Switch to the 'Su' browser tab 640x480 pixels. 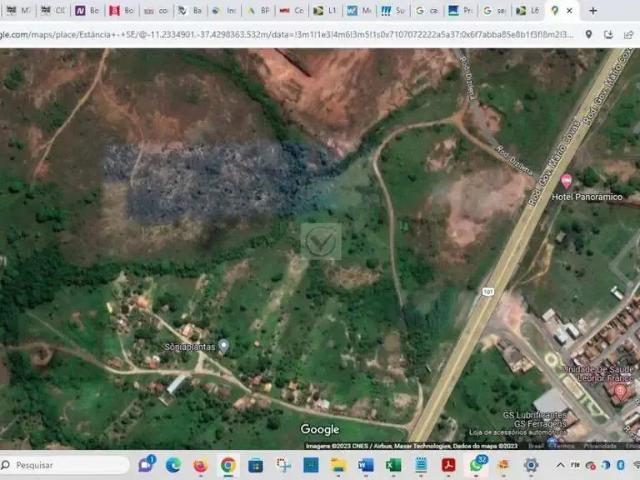click(393, 11)
